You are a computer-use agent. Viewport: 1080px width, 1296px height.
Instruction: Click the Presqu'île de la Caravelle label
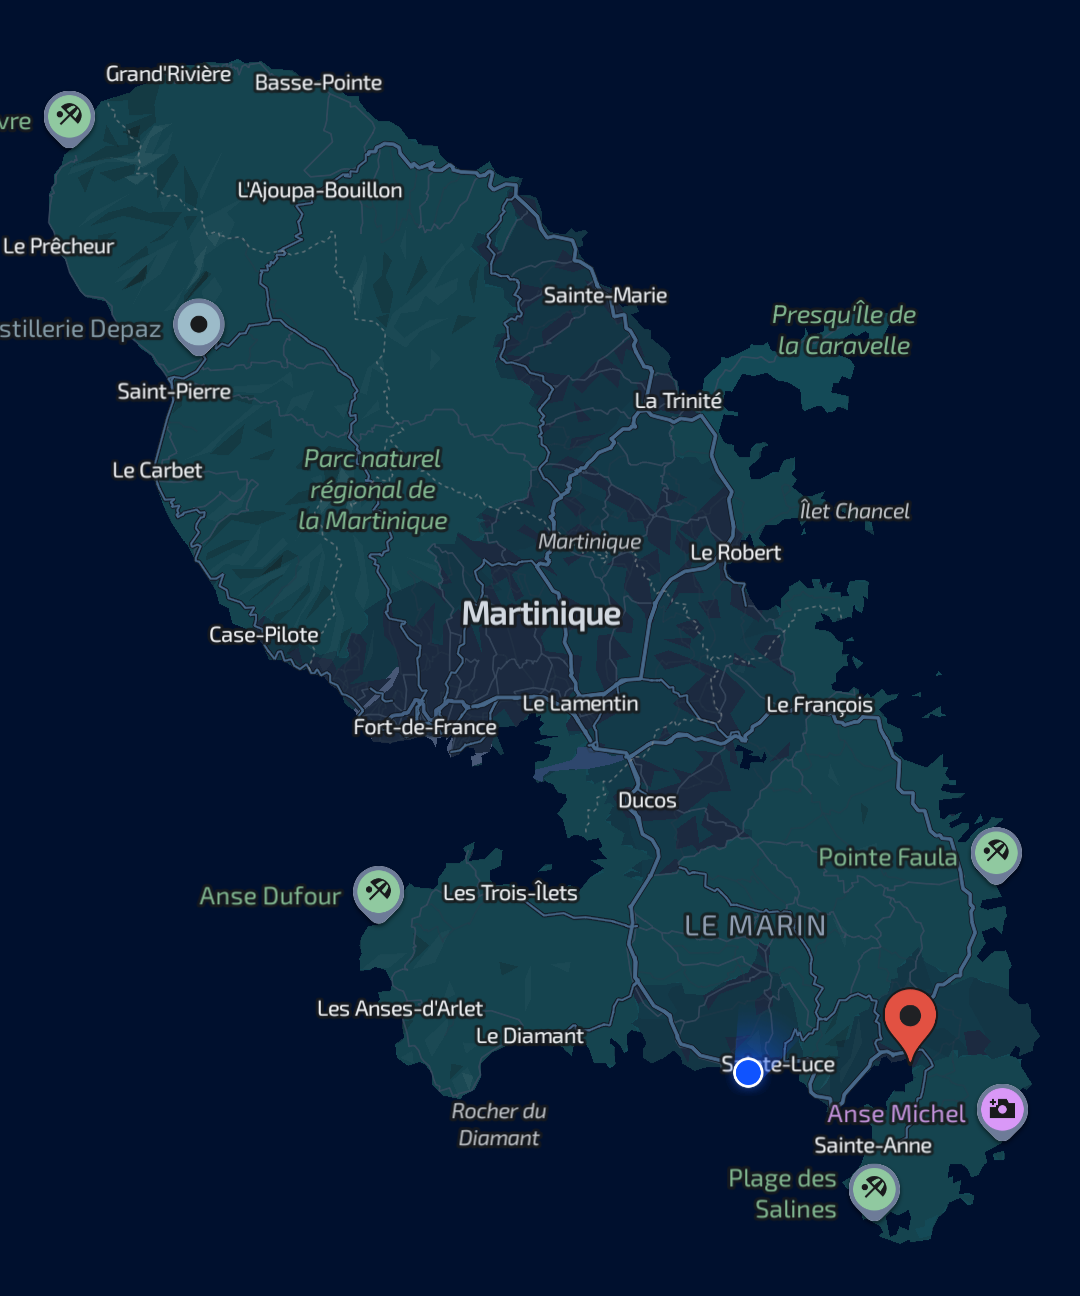pos(843,331)
